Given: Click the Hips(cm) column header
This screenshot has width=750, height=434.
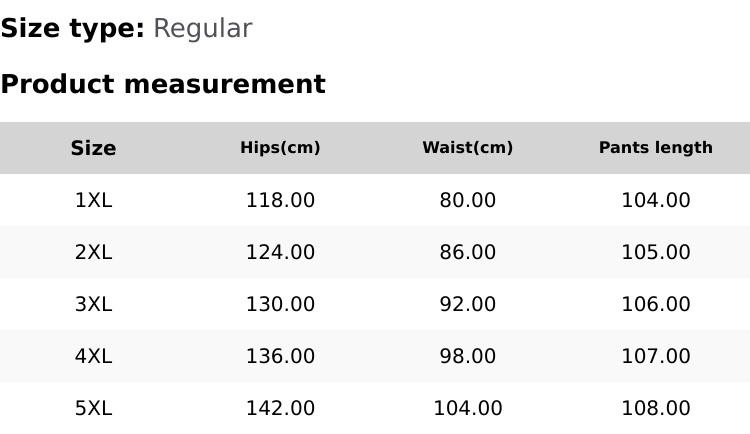Looking at the screenshot, I should [x=280, y=148].
